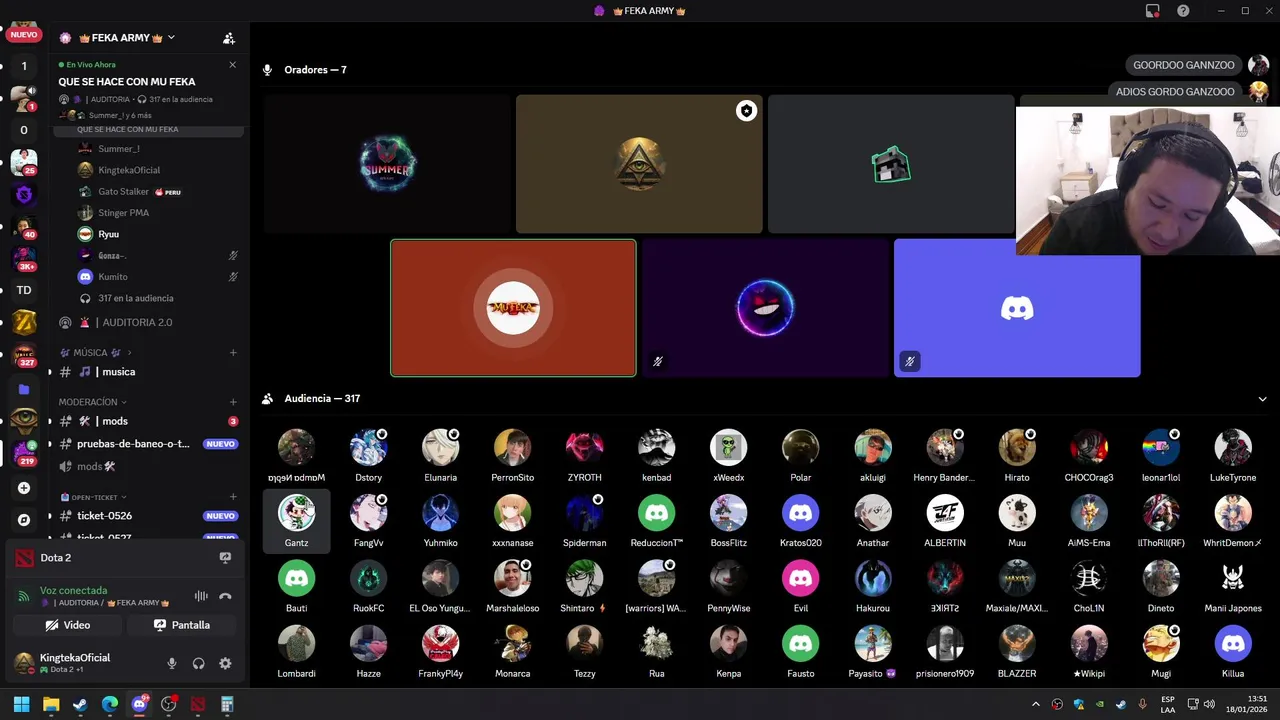Select the MUTEKA speaking tile

coord(513,308)
